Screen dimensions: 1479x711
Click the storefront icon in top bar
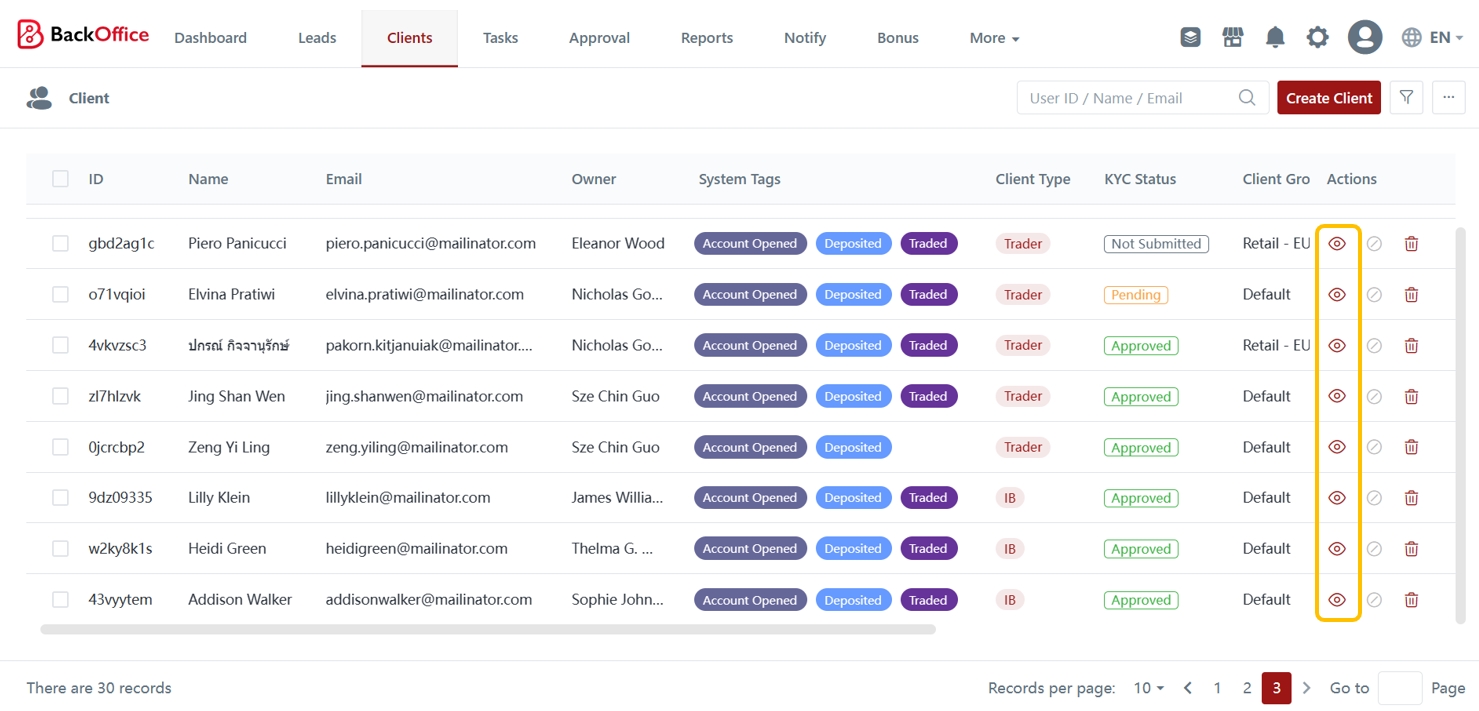1233,38
